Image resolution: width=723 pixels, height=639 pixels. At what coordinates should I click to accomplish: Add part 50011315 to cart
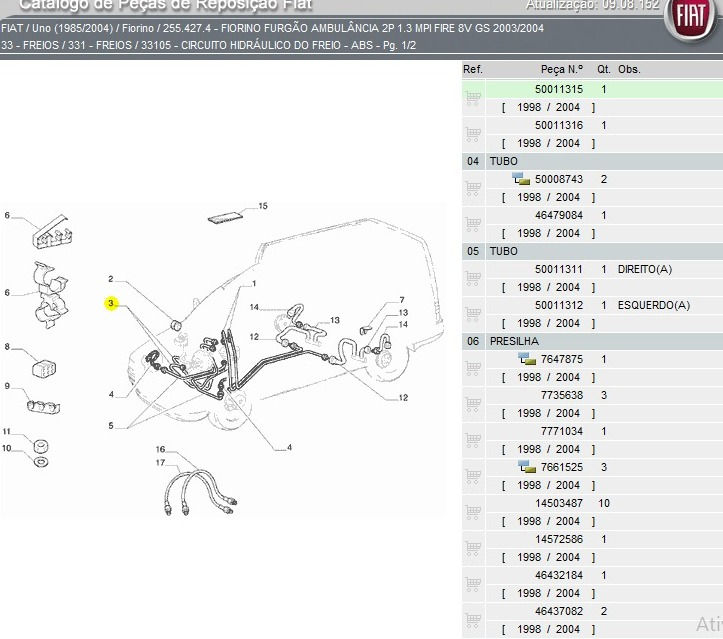pos(473,98)
